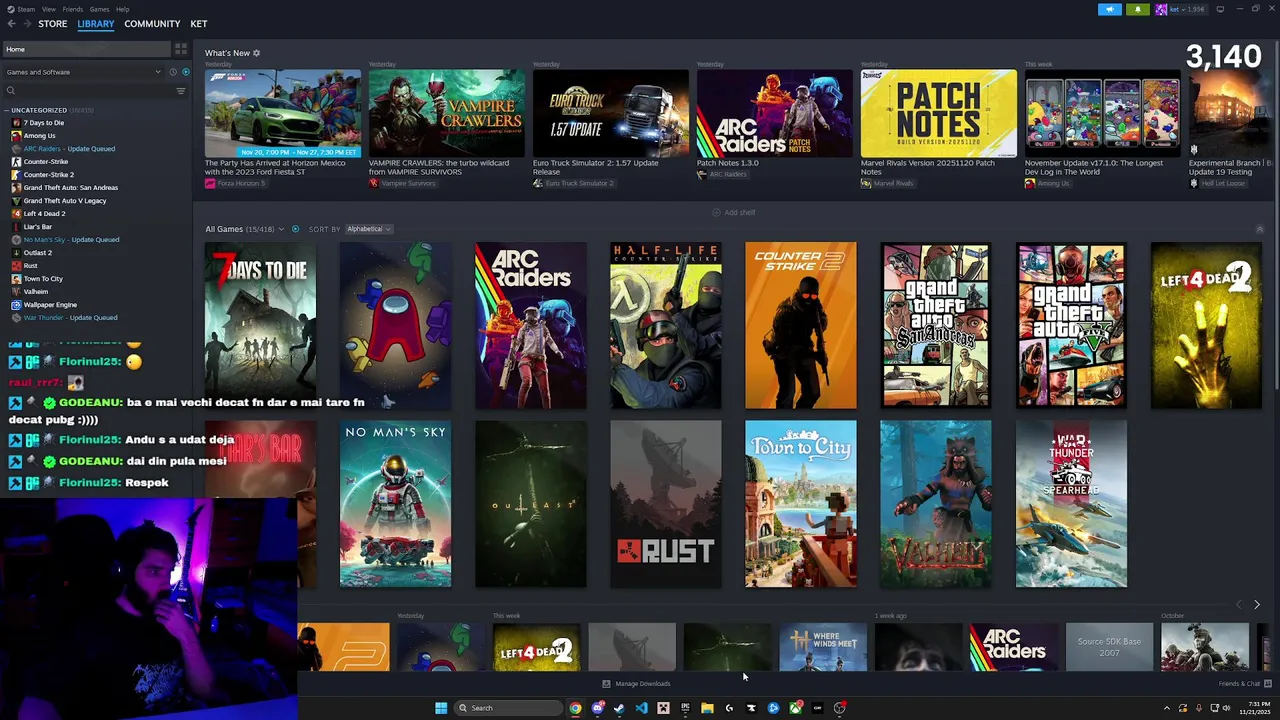The height and width of the screenshot is (720, 1280).
Task: Open Source SDK Base 2007 recent tile
Action: 1109,647
